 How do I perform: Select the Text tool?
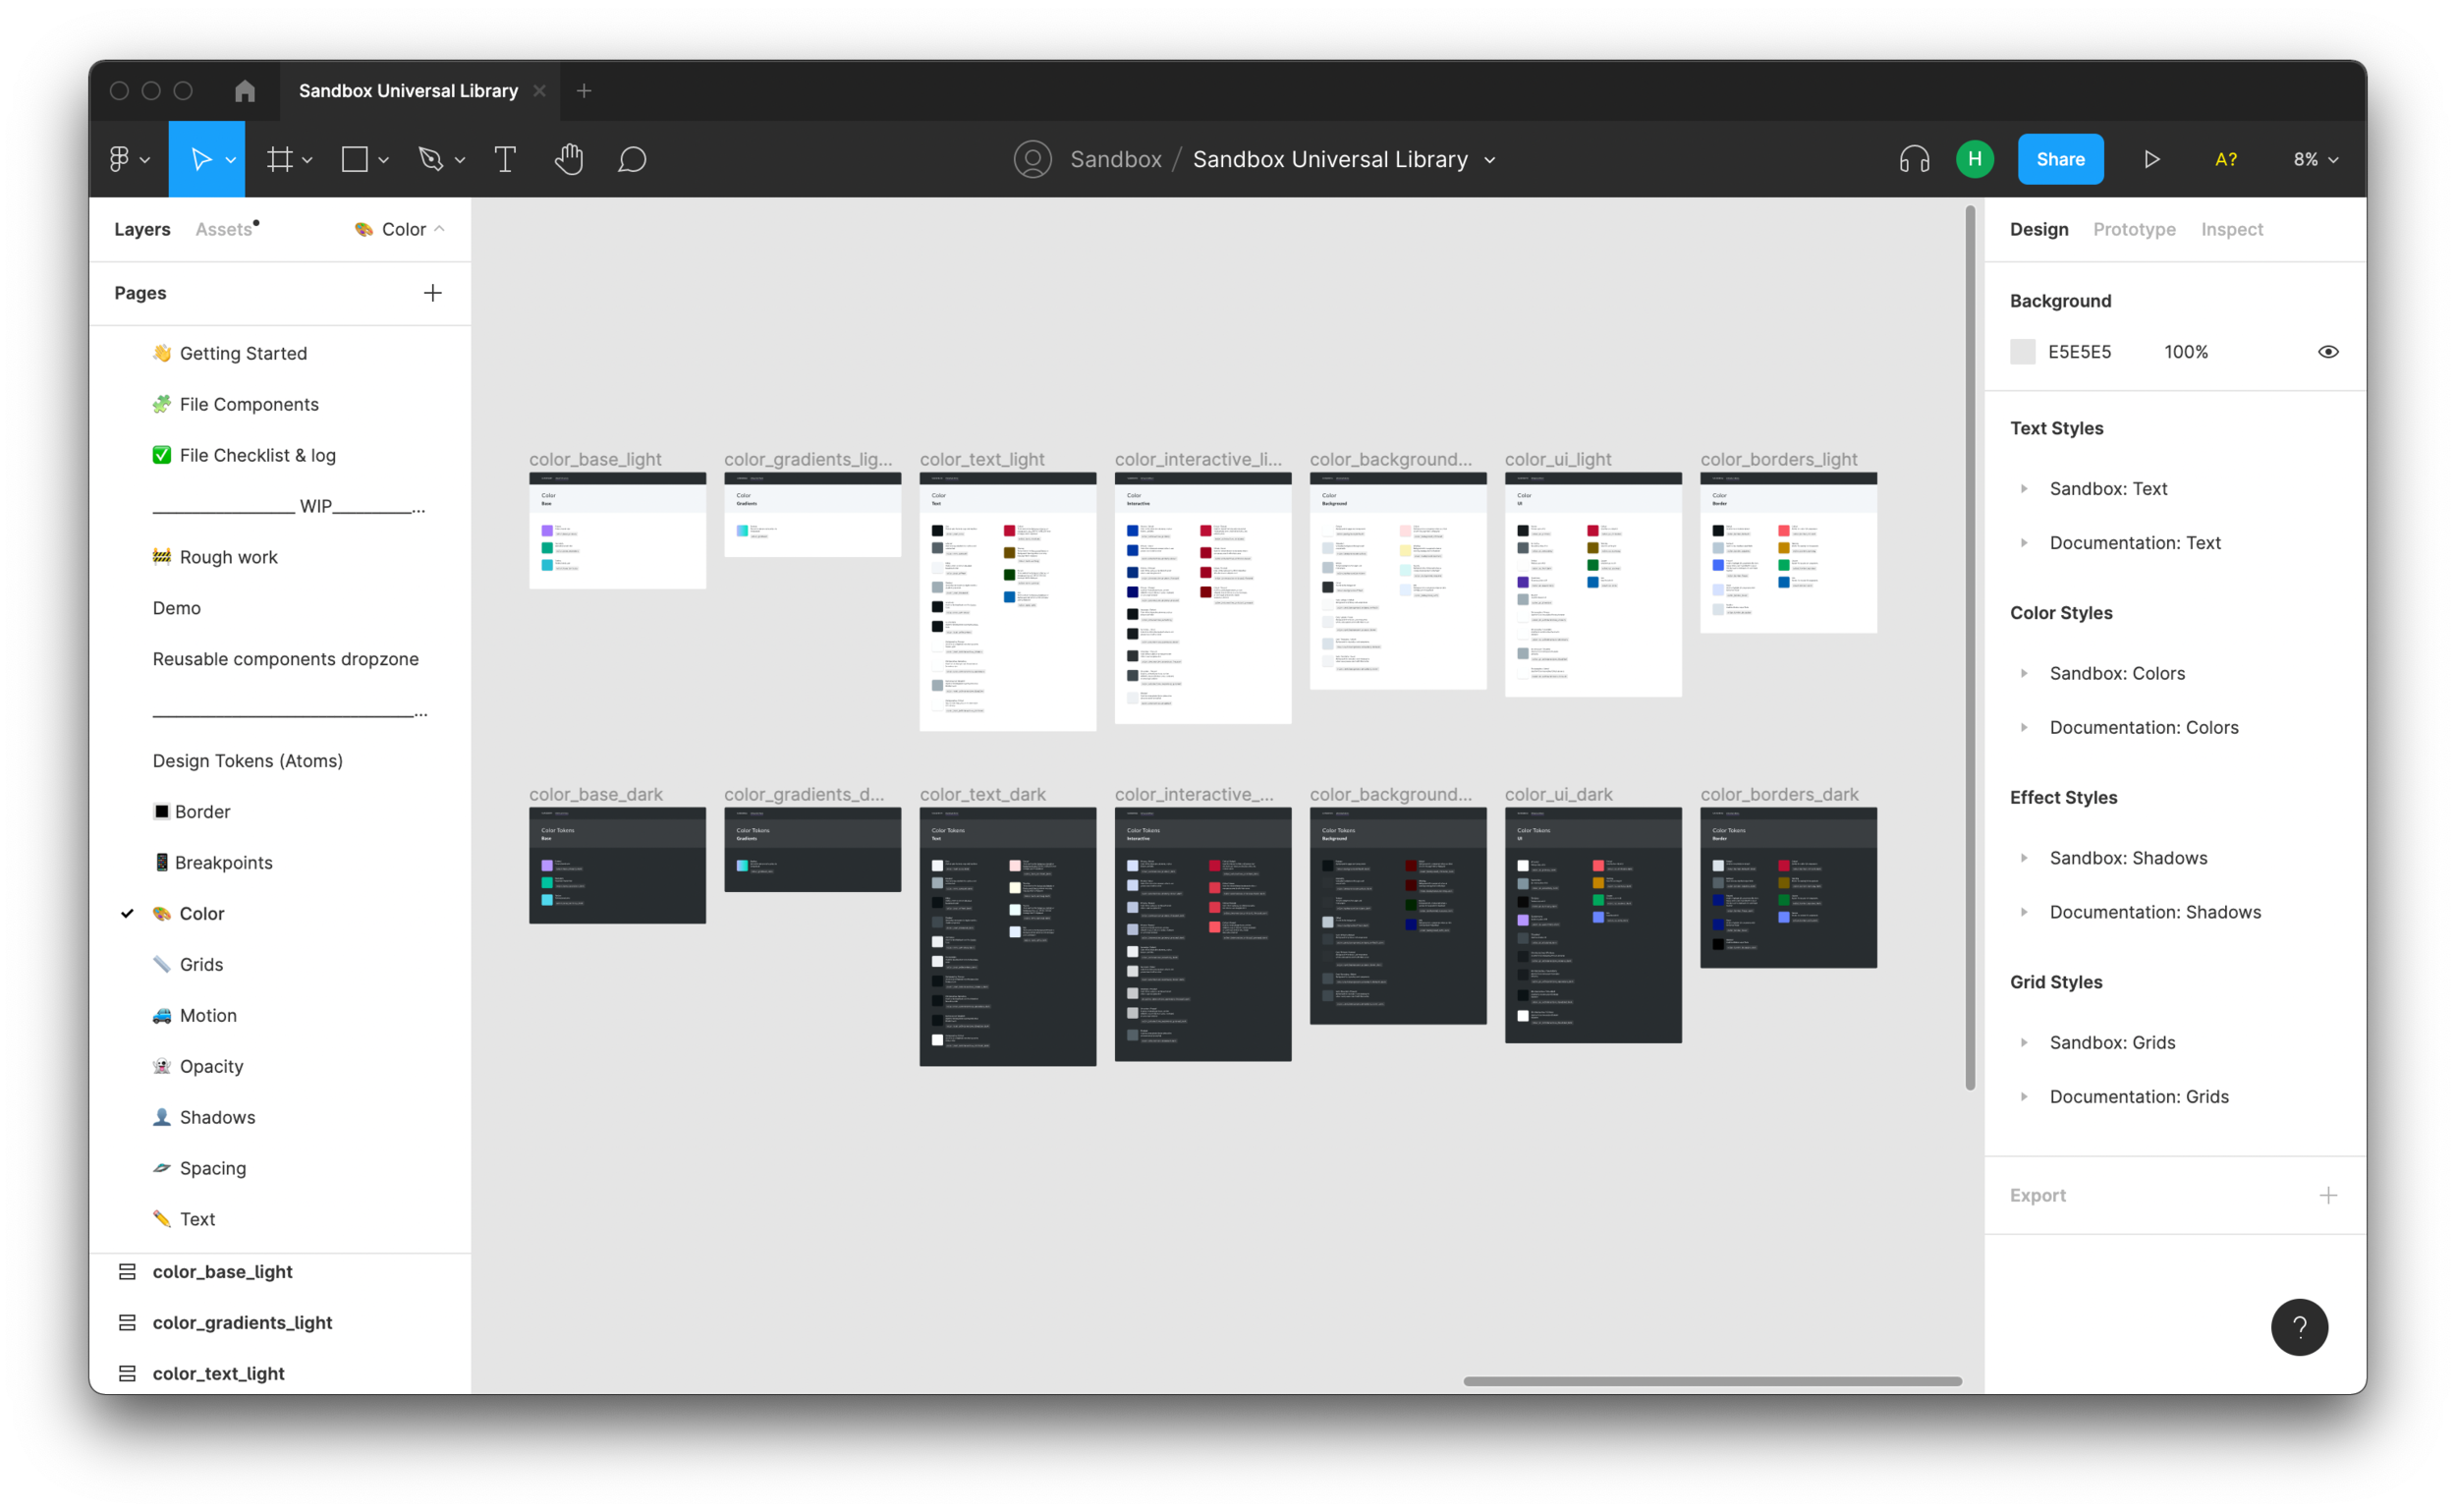pos(505,159)
